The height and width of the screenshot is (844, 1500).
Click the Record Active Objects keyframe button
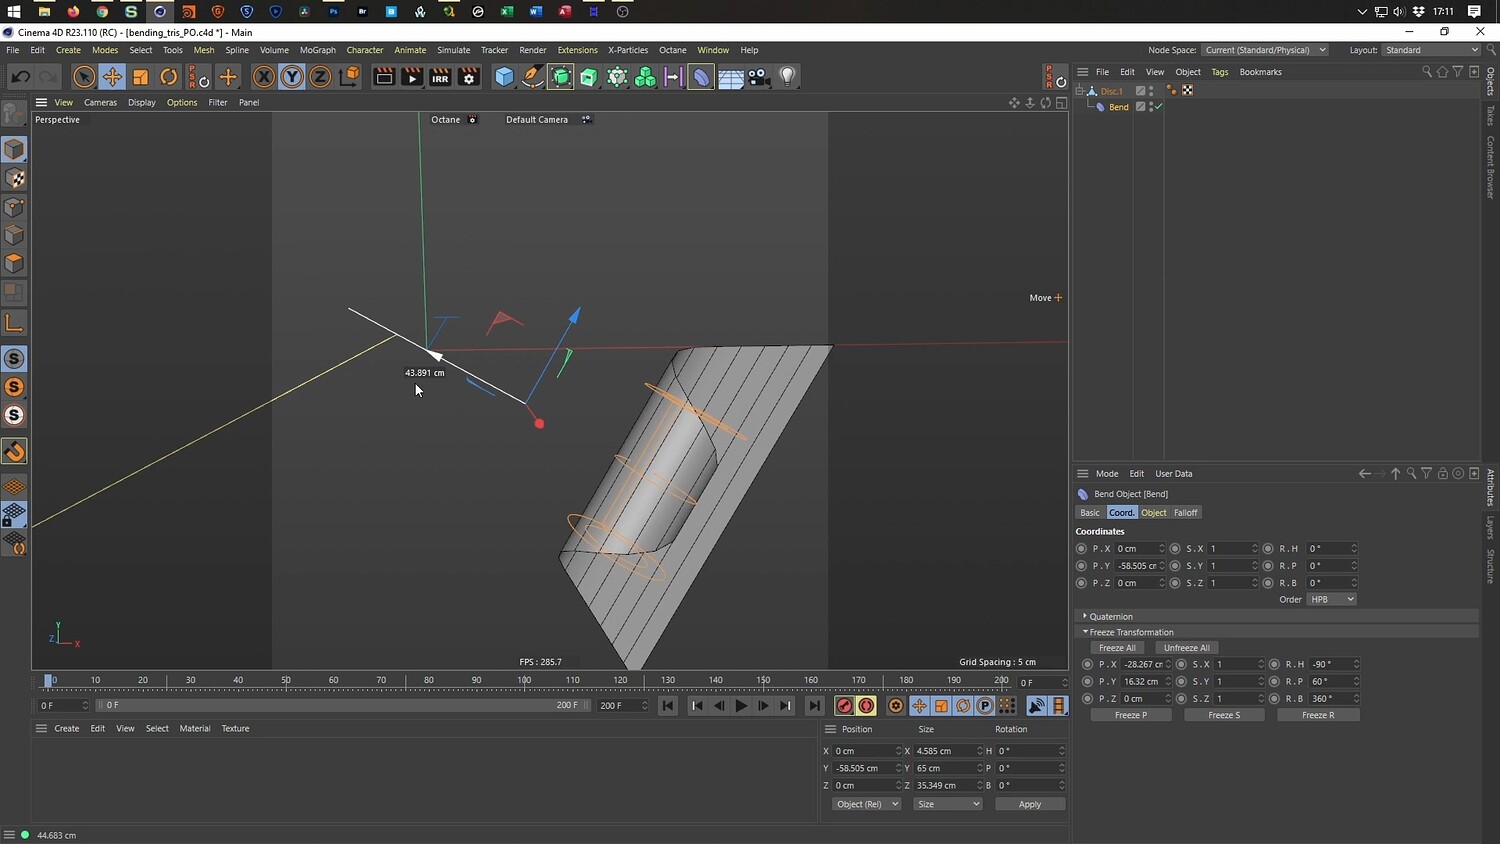pyautogui.click(x=844, y=706)
